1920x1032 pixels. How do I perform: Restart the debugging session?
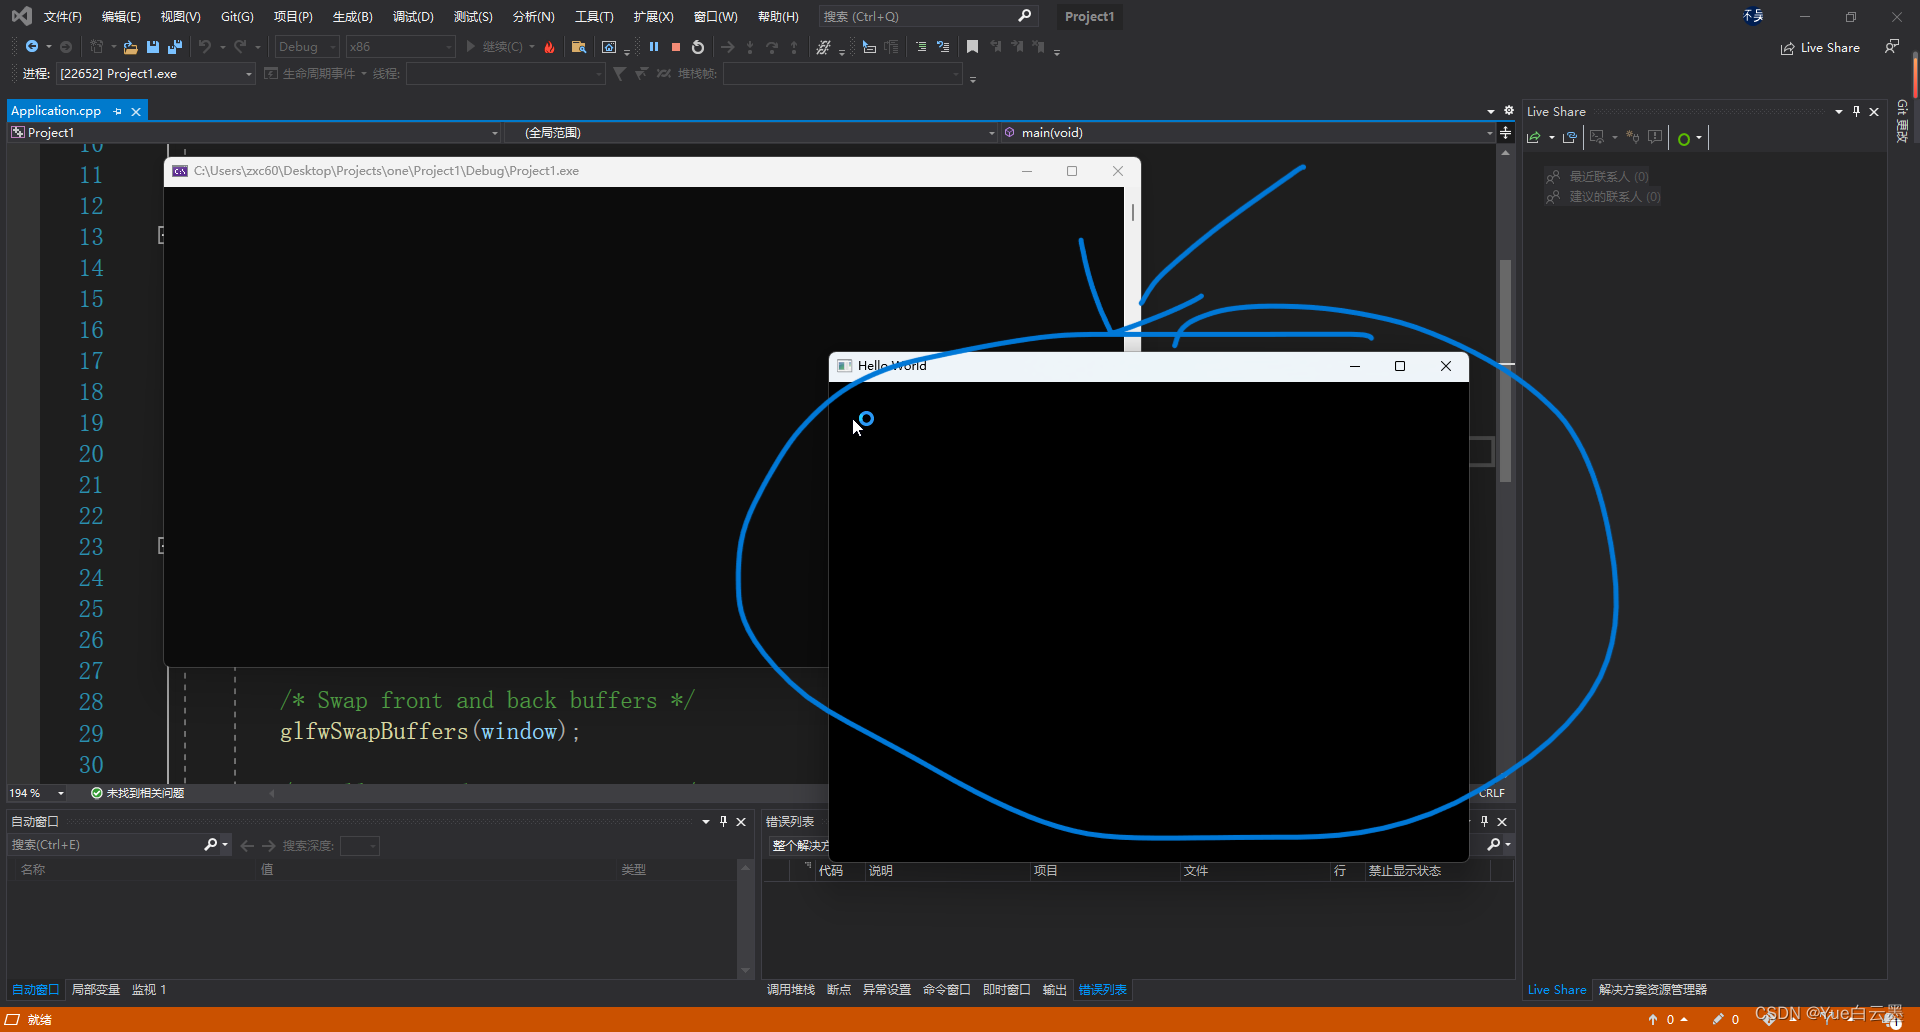click(x=698, y=47)
